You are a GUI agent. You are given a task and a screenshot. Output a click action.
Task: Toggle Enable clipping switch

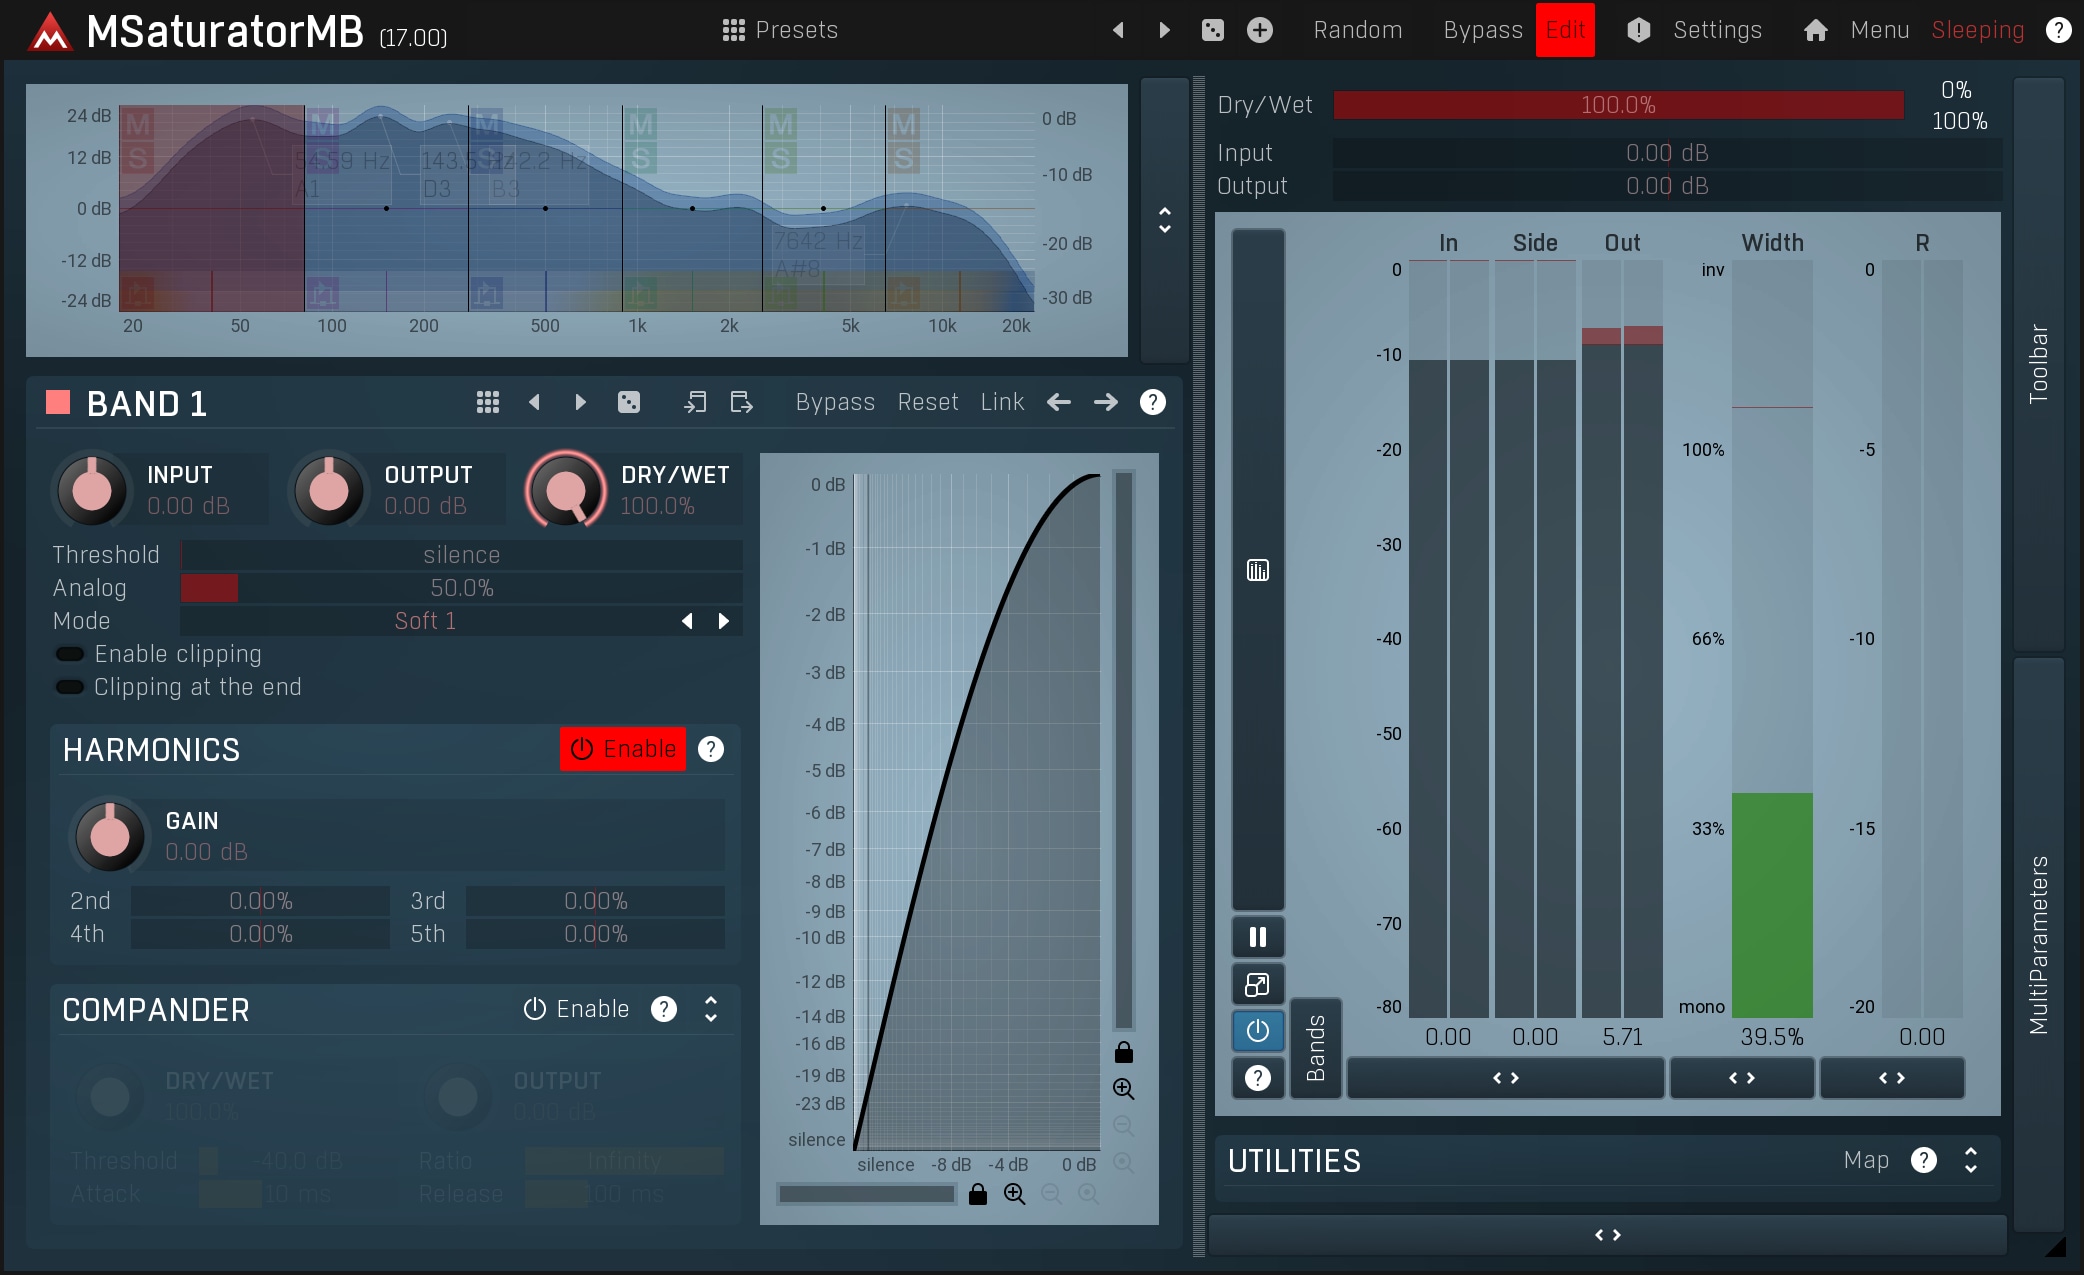coord(70,654)
